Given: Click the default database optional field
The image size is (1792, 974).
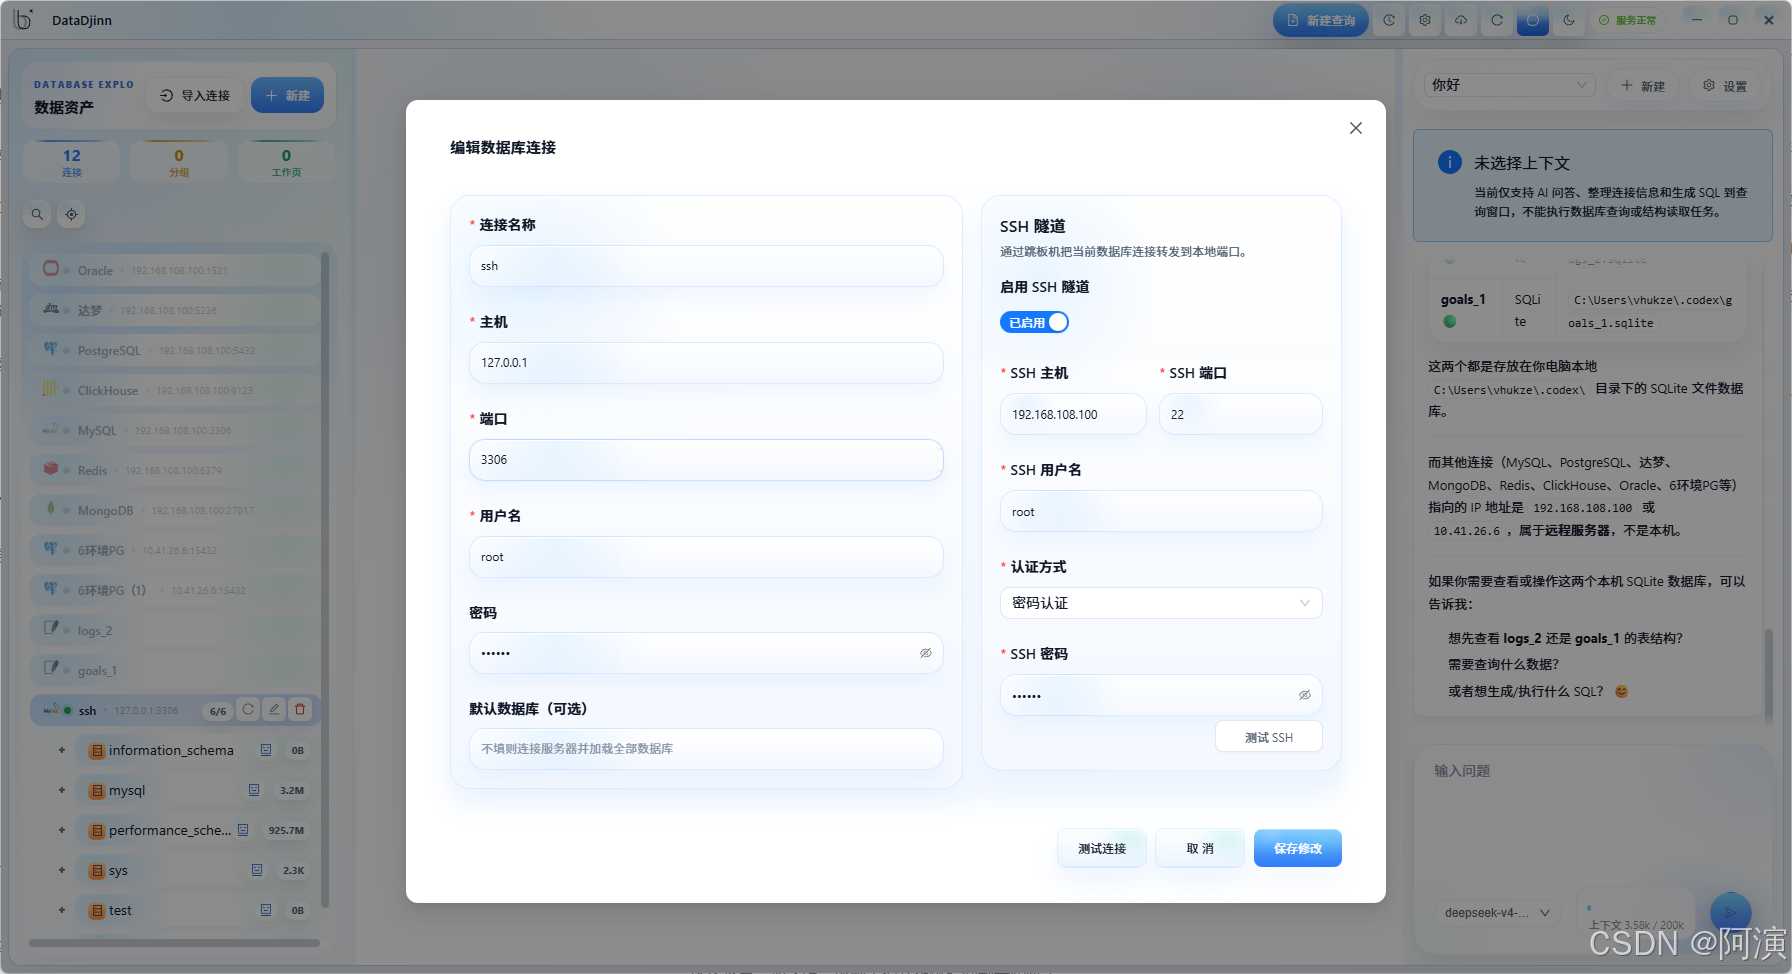Looking at the screenshot, I should click(706, 749).
